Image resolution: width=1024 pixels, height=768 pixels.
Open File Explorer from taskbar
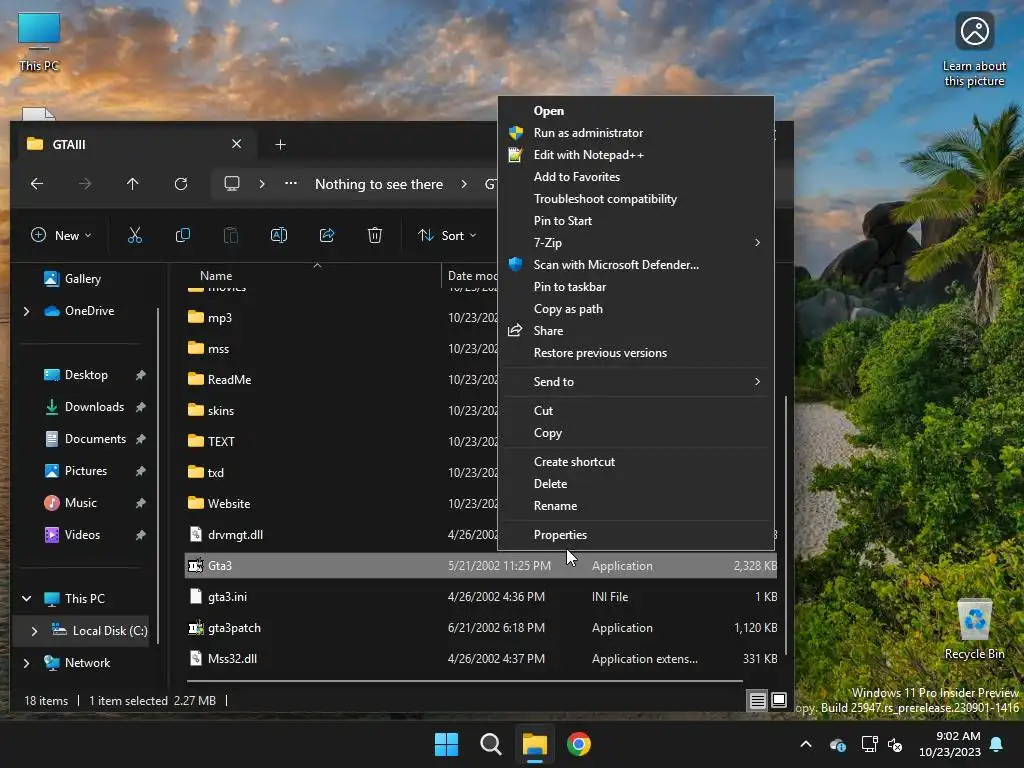click(534, 744)
